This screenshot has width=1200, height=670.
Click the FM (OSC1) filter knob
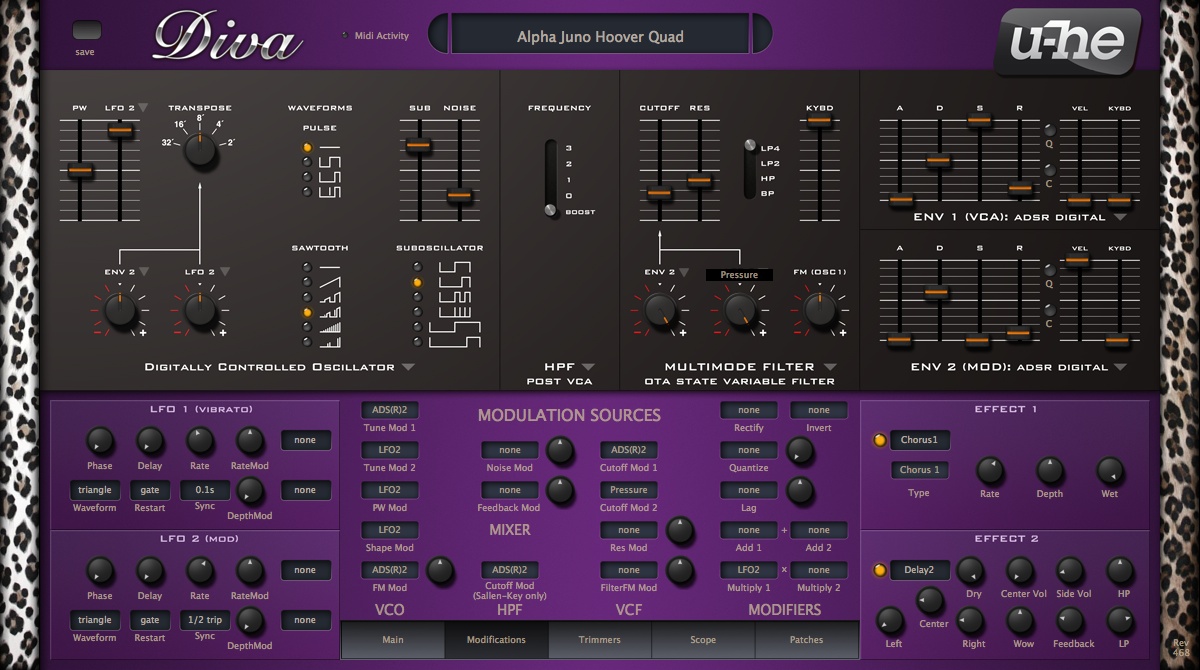point(819,311)
